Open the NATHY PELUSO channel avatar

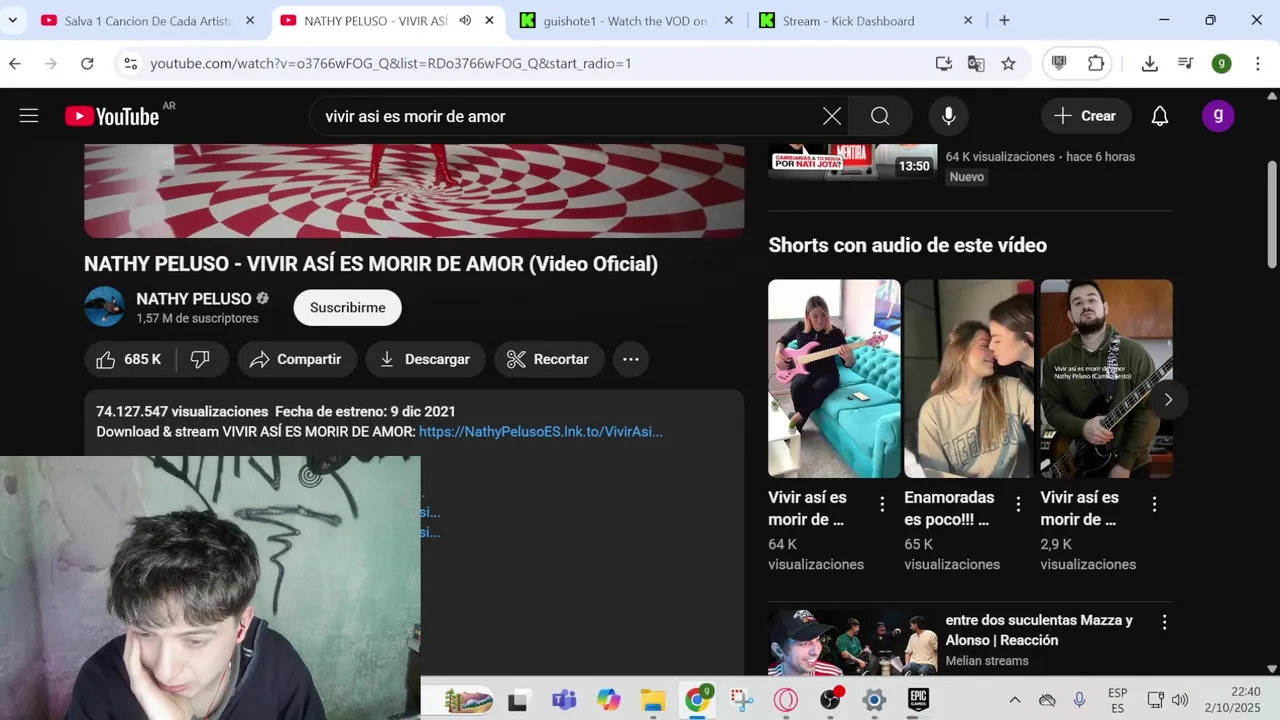tap(104, 307)
